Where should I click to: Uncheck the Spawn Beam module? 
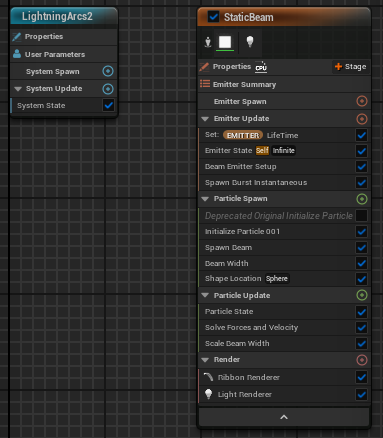pyautogui.click(x=361, y=247)
